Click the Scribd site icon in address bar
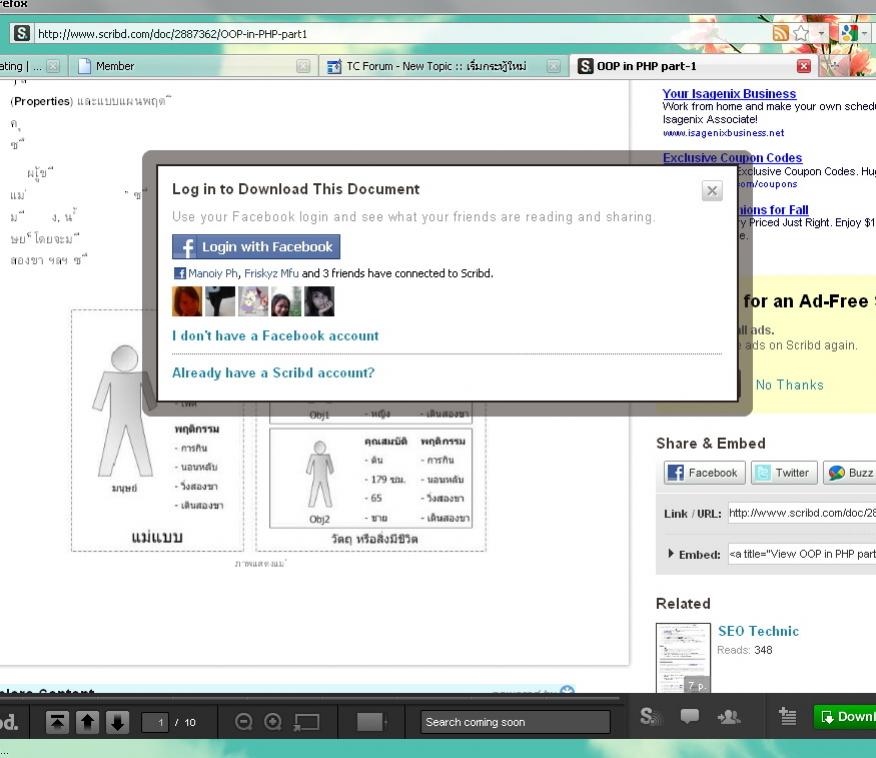This screenshot has width=876, height=758. 21,33
